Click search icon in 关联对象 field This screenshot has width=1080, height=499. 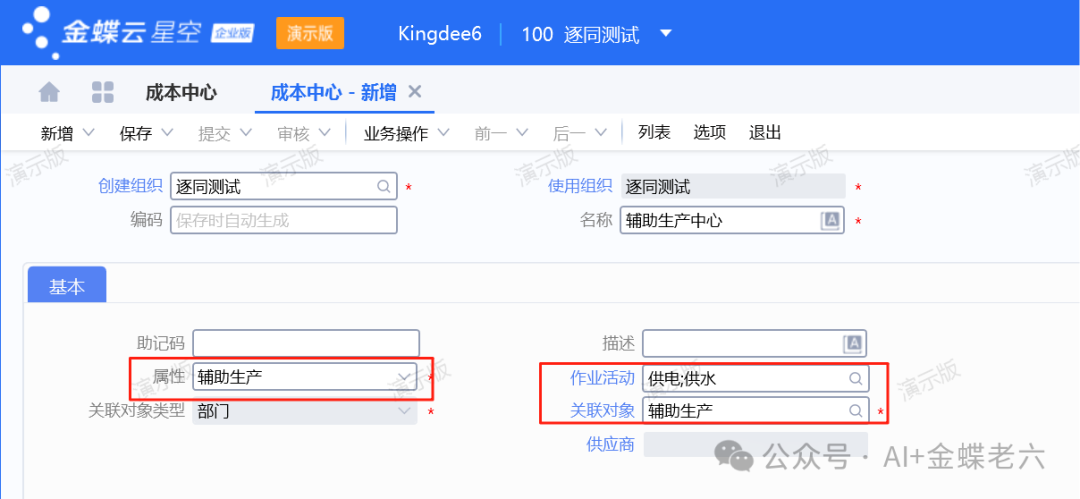click(x=855, y=411)
